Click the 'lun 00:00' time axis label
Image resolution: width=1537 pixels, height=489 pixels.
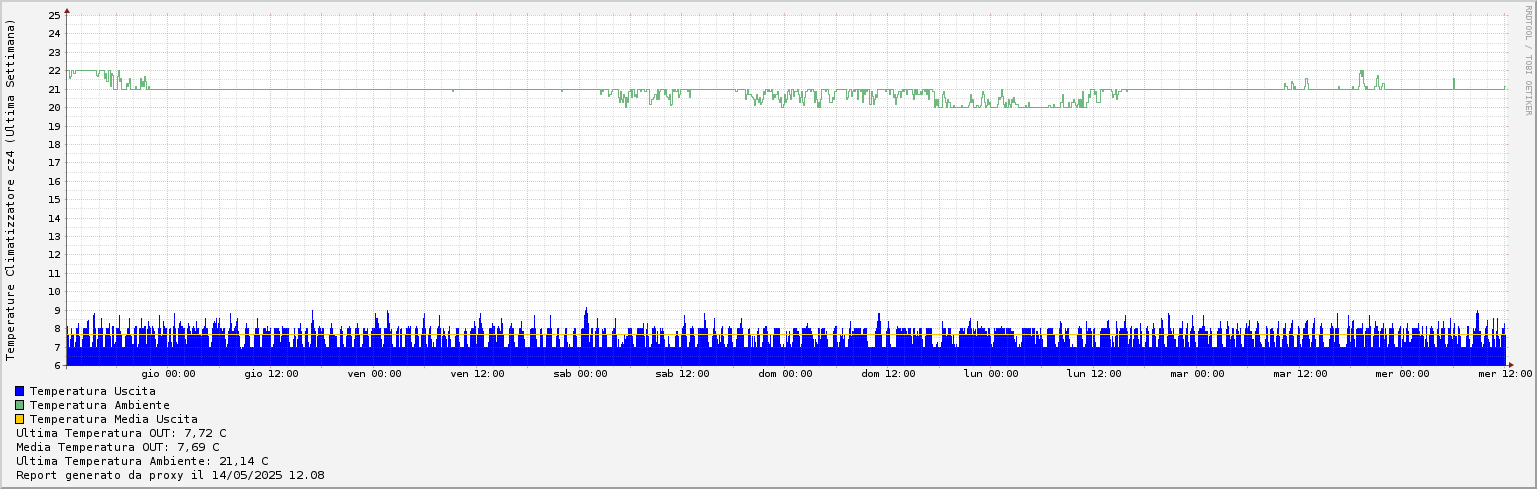click(991, 374)
